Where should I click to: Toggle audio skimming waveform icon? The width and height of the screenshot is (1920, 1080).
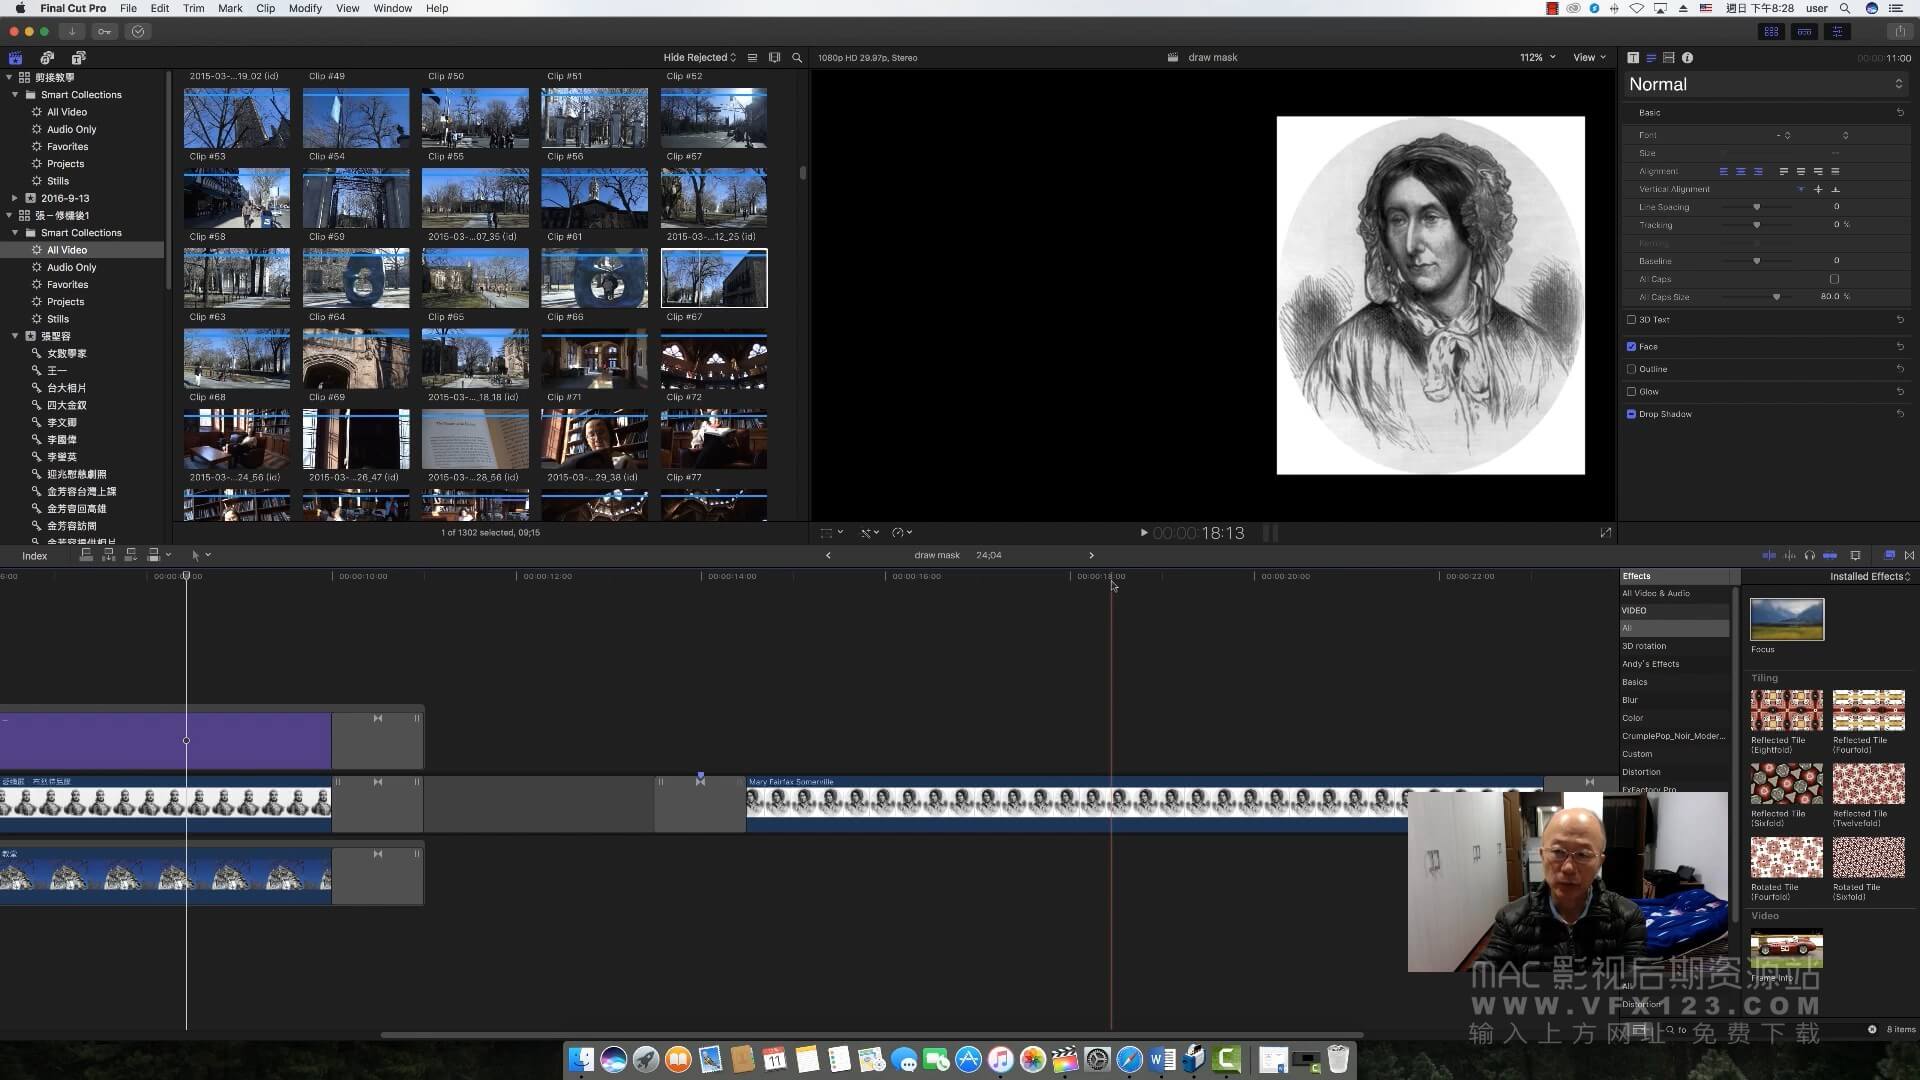[1790, 555]
